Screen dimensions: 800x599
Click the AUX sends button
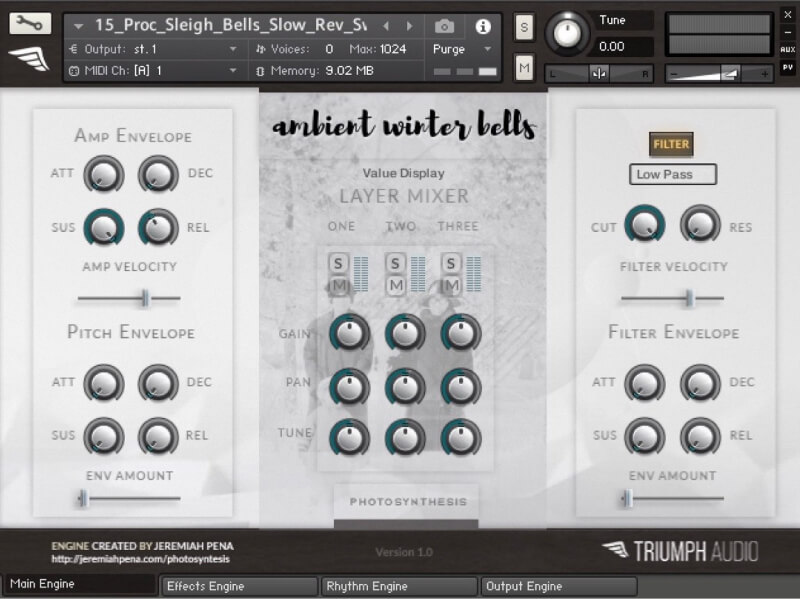(787, 49)
